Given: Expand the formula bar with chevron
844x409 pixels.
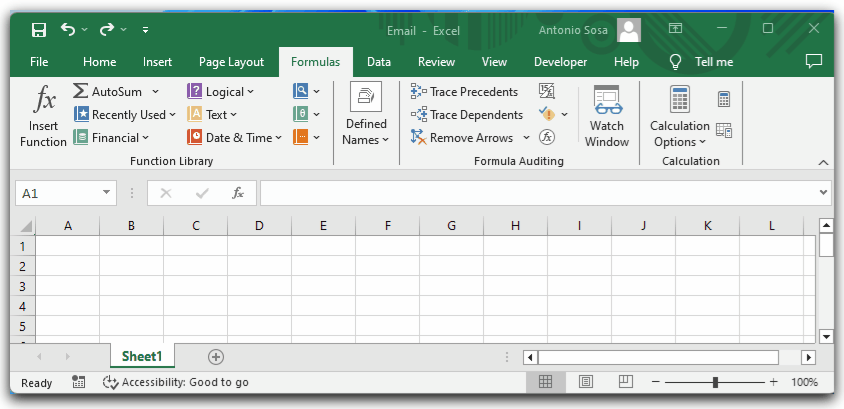Looking at the screenshot, I should point(823,192).
